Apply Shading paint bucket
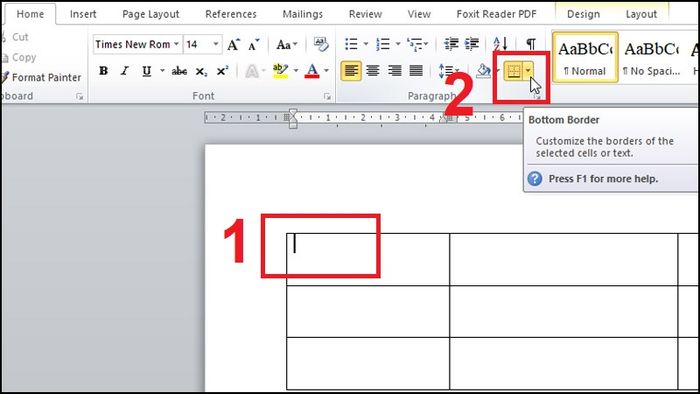 click(x=483, y=71)
